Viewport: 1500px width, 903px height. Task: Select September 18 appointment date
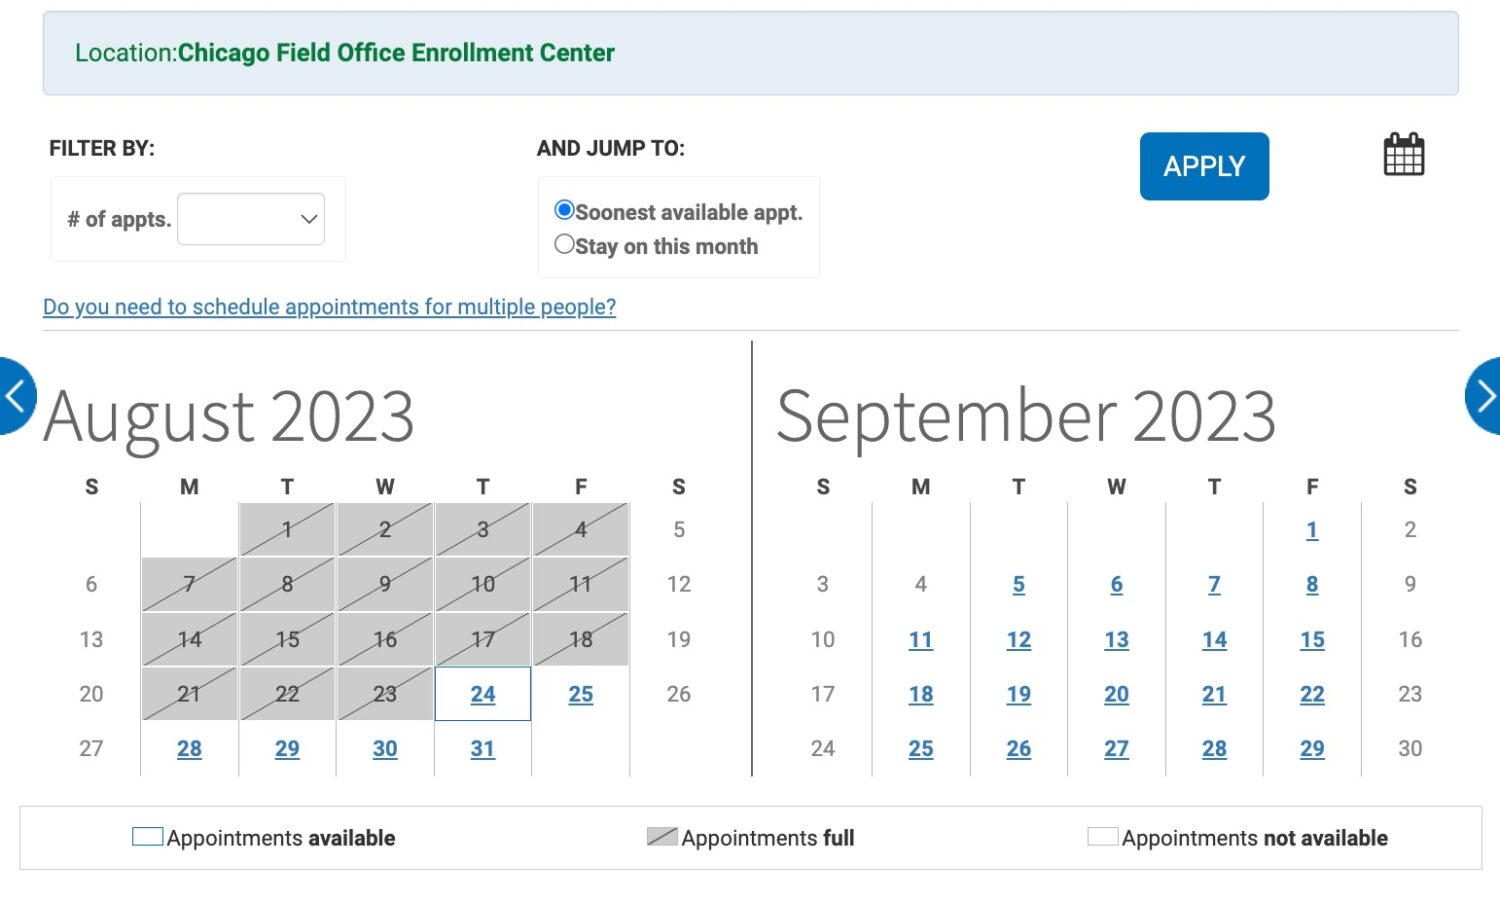point(920,694)
